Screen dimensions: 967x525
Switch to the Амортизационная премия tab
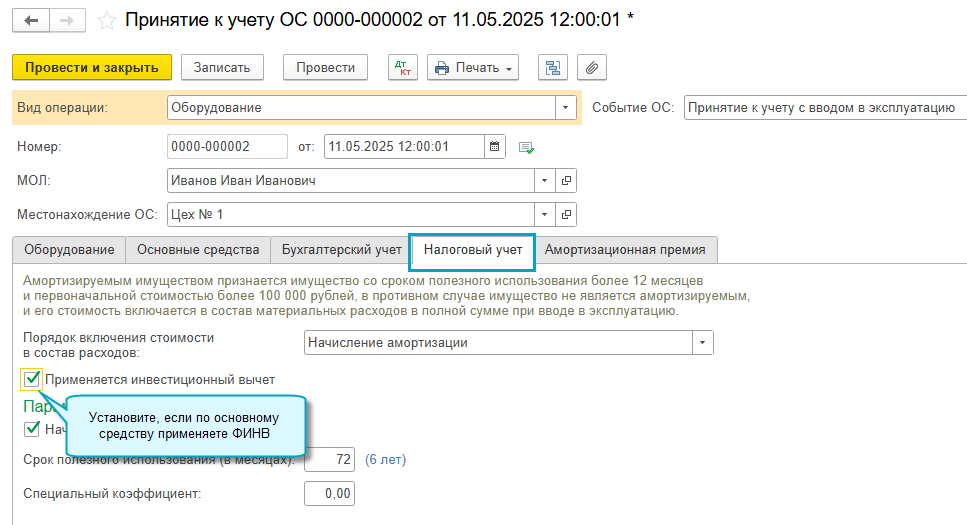pos(625,250)
